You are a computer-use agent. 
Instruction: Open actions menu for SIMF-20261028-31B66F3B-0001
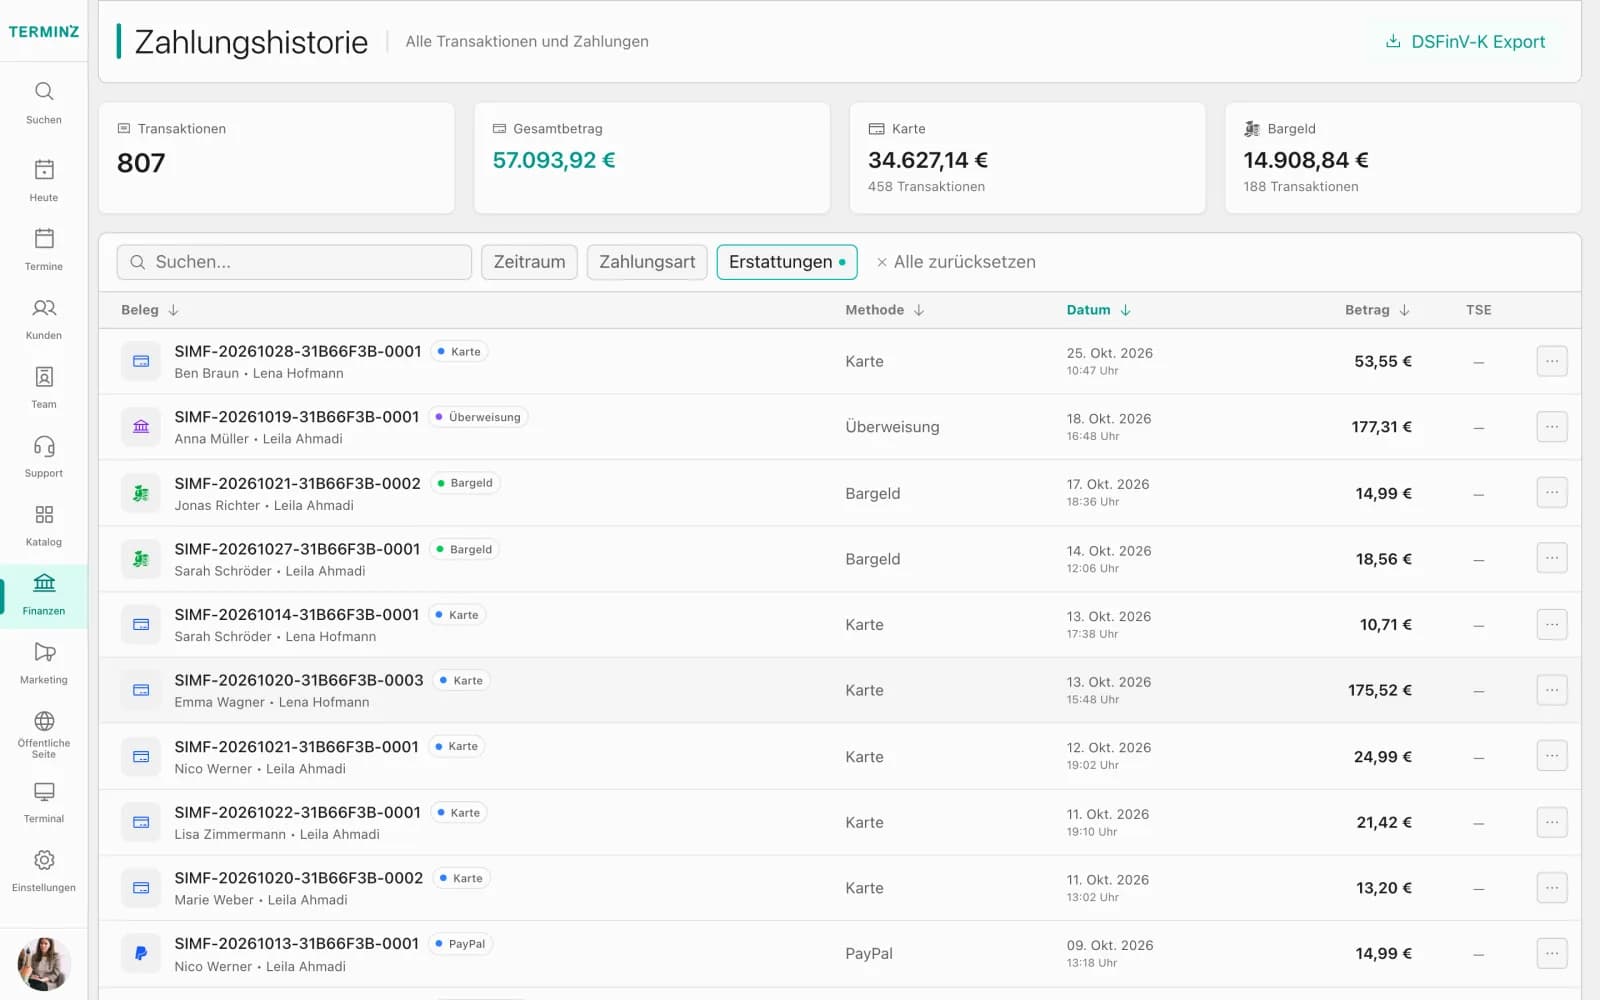1551,361
